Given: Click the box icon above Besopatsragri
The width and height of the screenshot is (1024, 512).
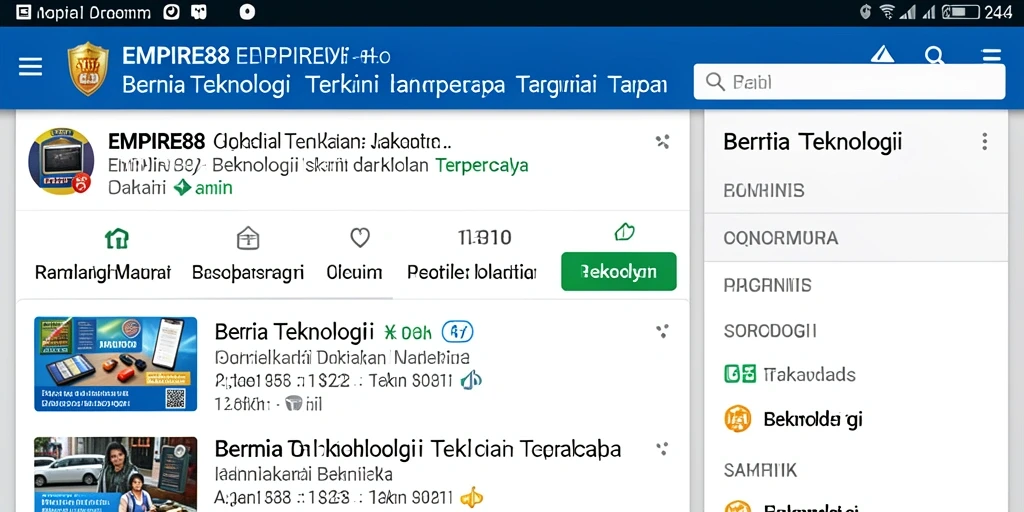Looking at the screenshot, I should 248,238.
